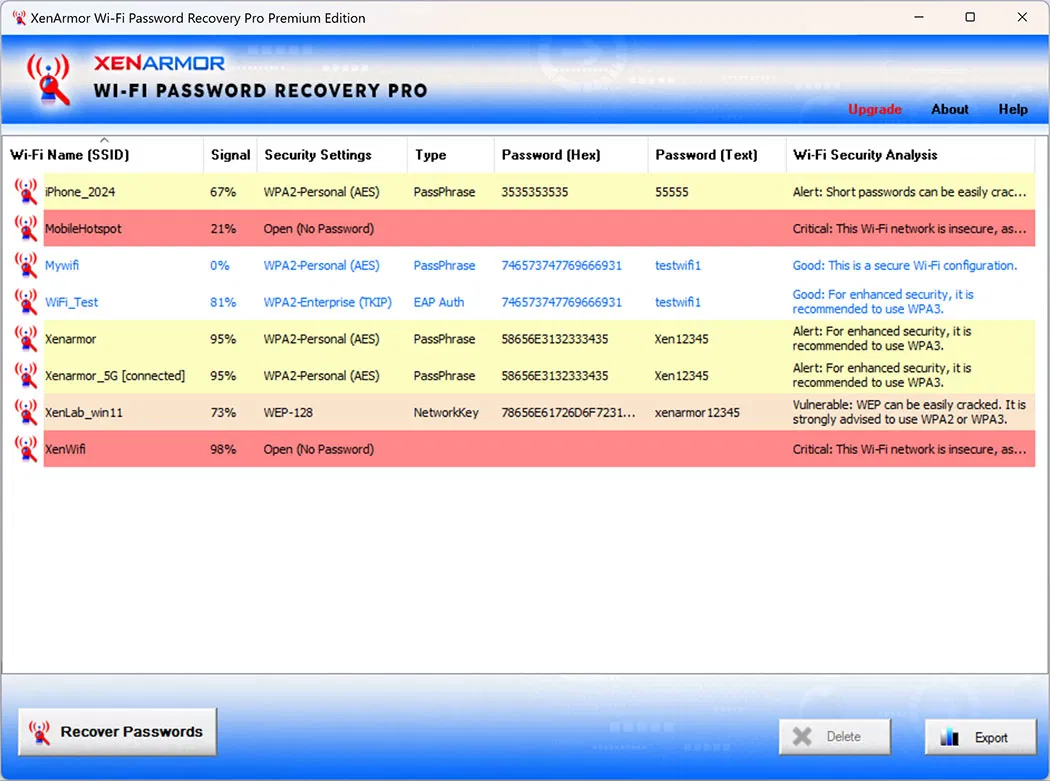
Task: Click the Wi-Fi icon beside iPhone_2024
Action: point(25,191)
